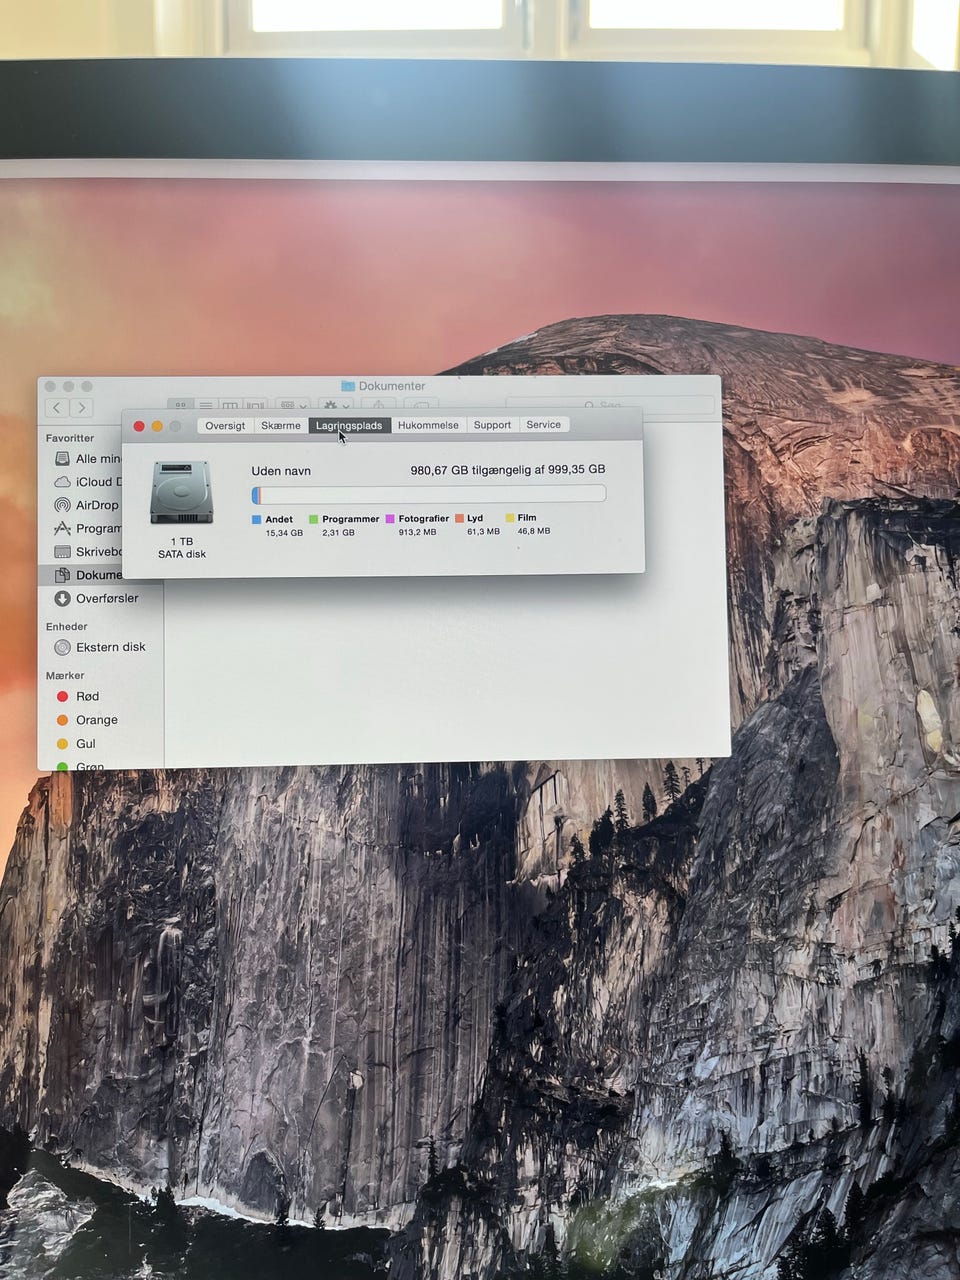Viewport: 960px width, 1280px height.
Task: Go forward in the Dokumenter Finder window
Action: (82, 408)
